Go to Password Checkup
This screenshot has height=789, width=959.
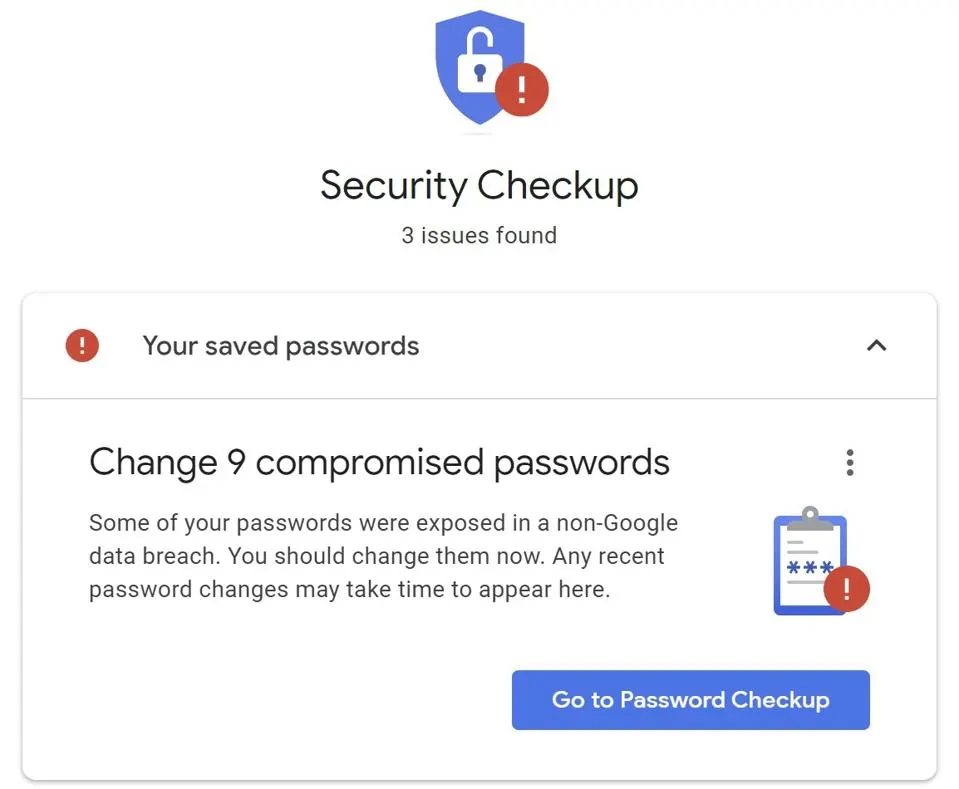(x=691, y=700)
